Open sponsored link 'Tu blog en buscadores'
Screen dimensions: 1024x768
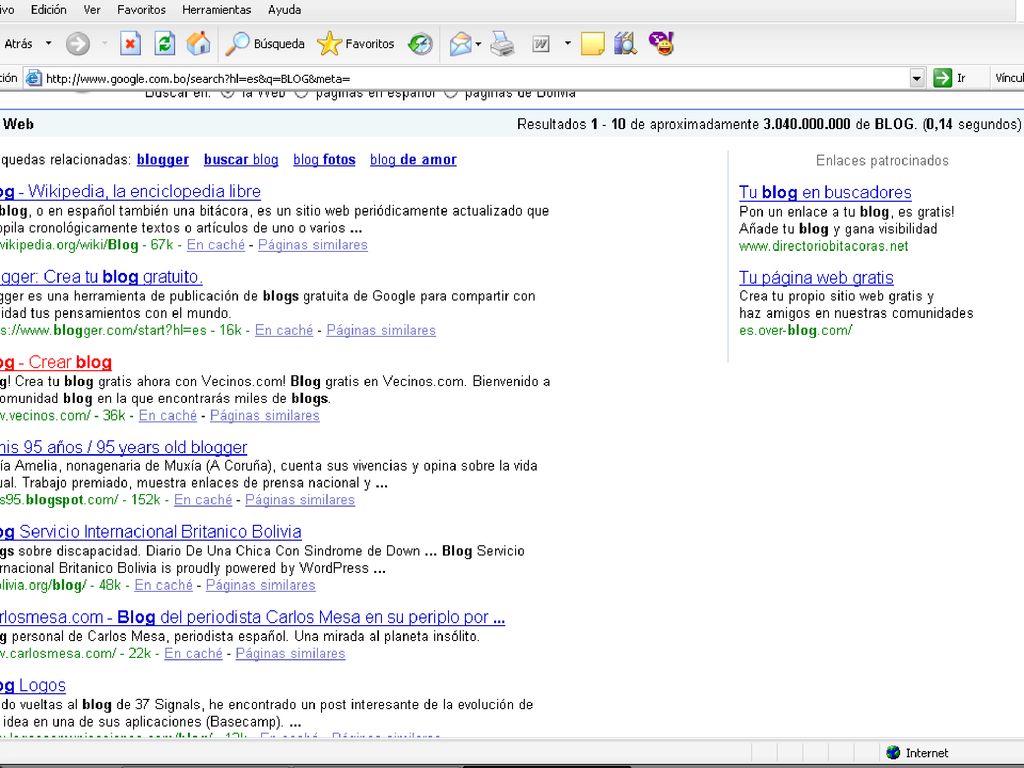pos(825,193)
